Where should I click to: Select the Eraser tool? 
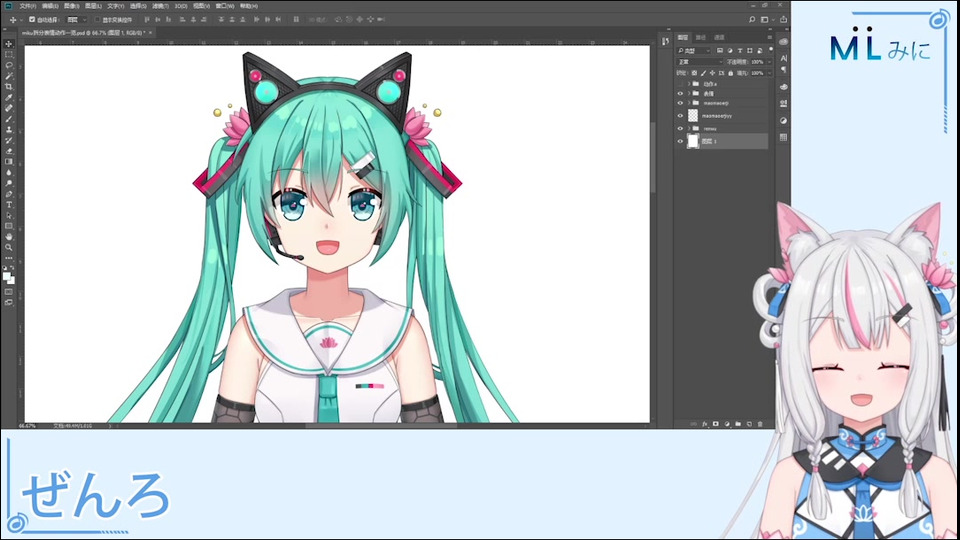(9, 151)
